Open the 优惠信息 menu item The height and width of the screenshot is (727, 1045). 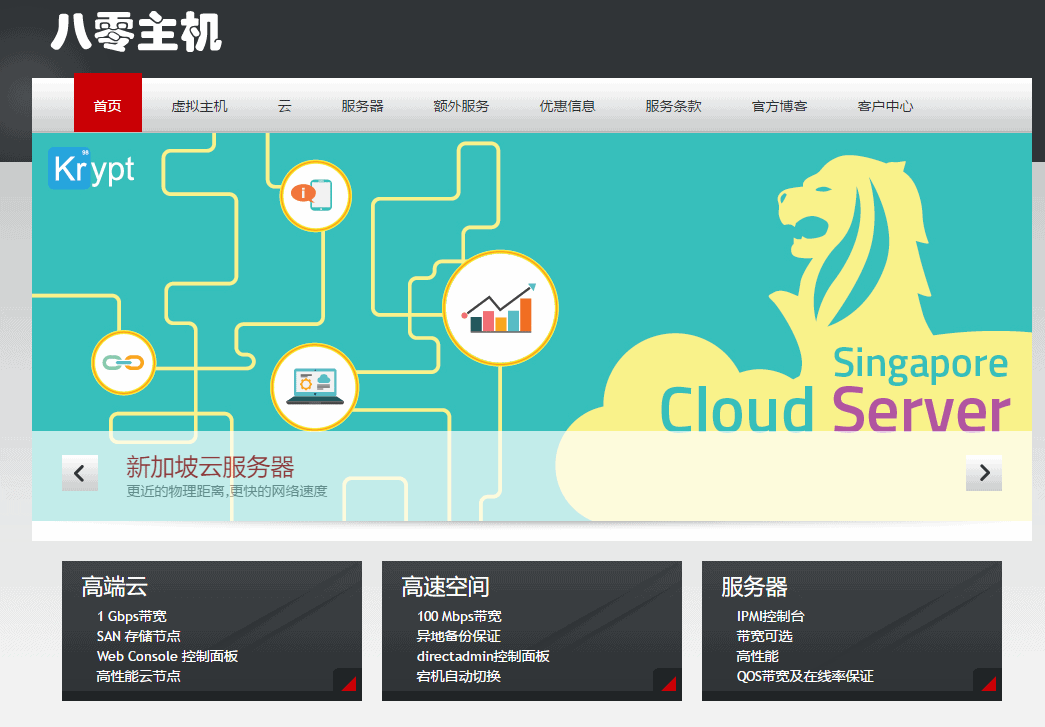click(x=567, y=106)
